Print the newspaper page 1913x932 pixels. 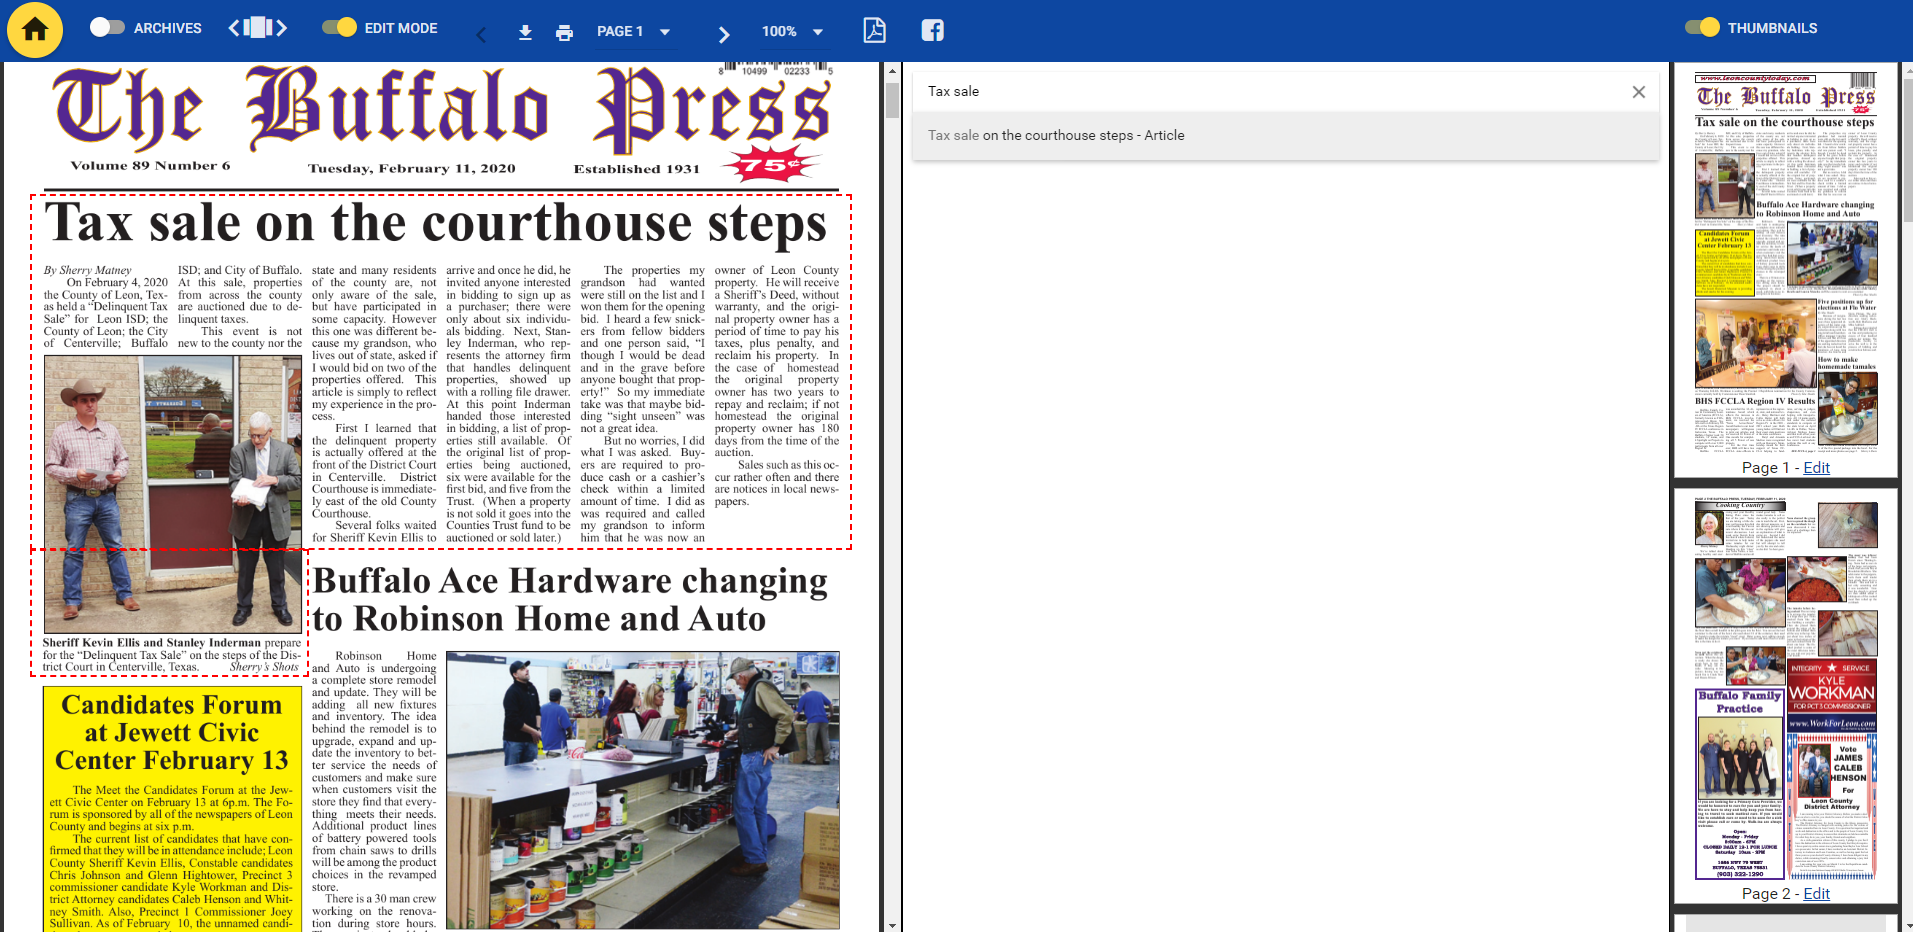click(x=564, y=33)
